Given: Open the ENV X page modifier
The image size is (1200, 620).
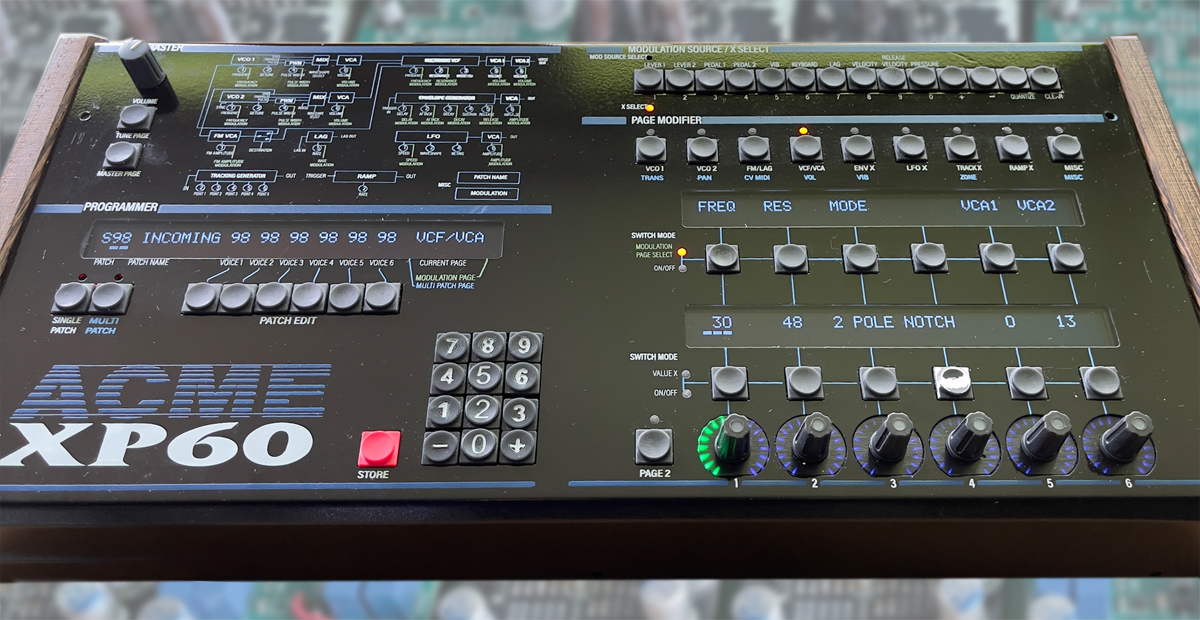Looking at the screenshot, I should [x=858, y=149].
